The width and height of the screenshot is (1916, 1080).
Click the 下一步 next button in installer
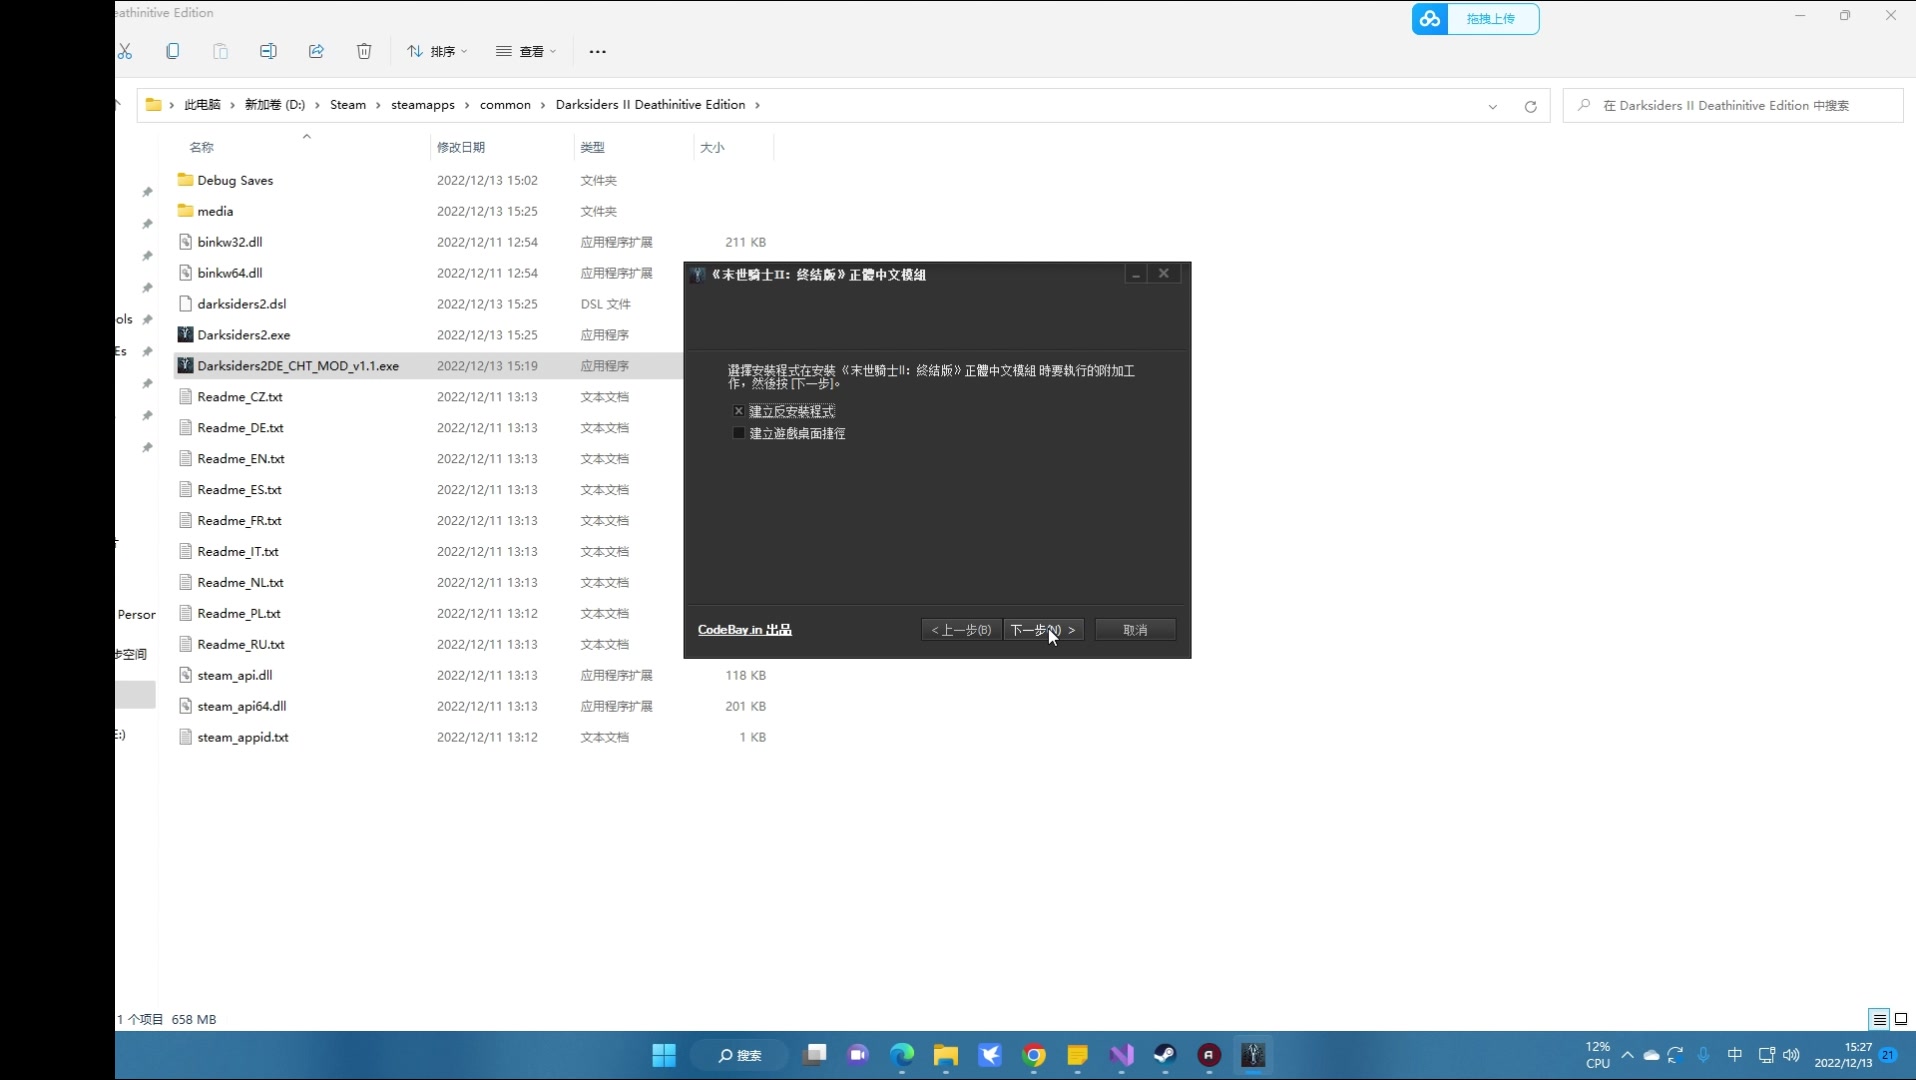(x=1042, y=630)
